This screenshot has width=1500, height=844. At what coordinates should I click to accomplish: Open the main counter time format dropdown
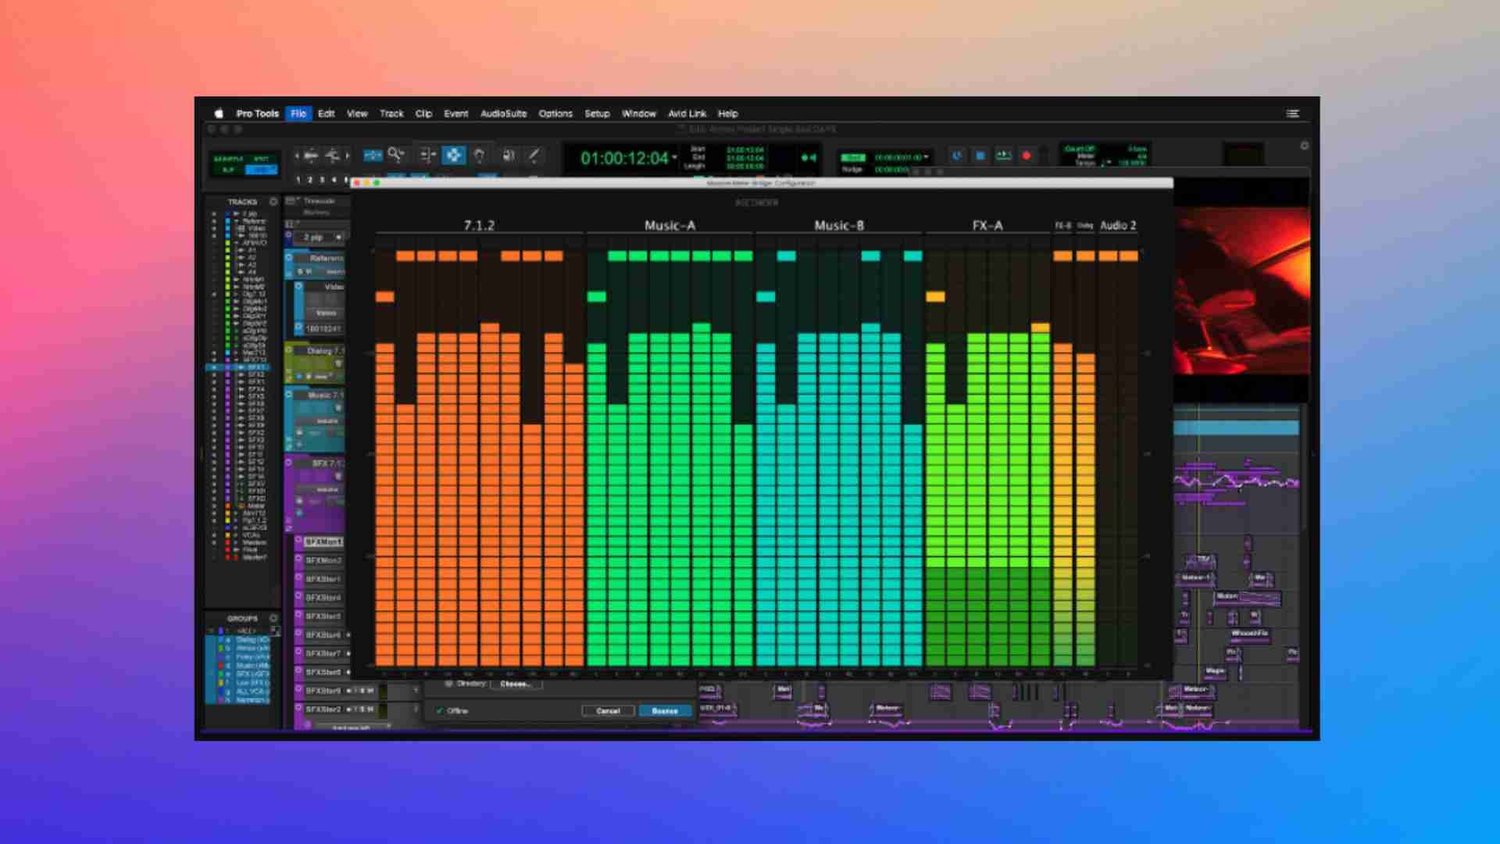point(674,158)
